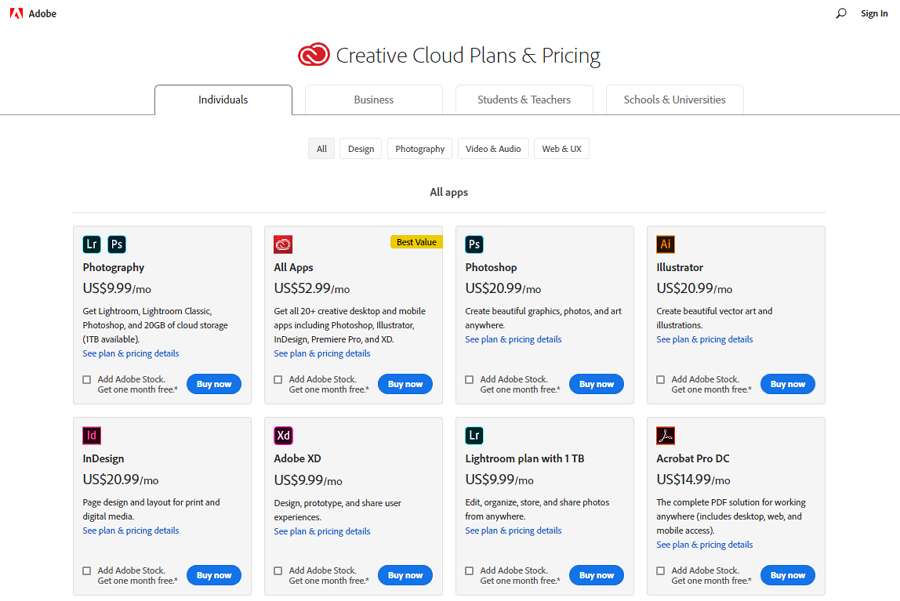Click the Acrobat Pro DC price US$14.99/mo
The width and height of the screenshot is (900, 601).
pyautogui.click(x=693, y=479)
